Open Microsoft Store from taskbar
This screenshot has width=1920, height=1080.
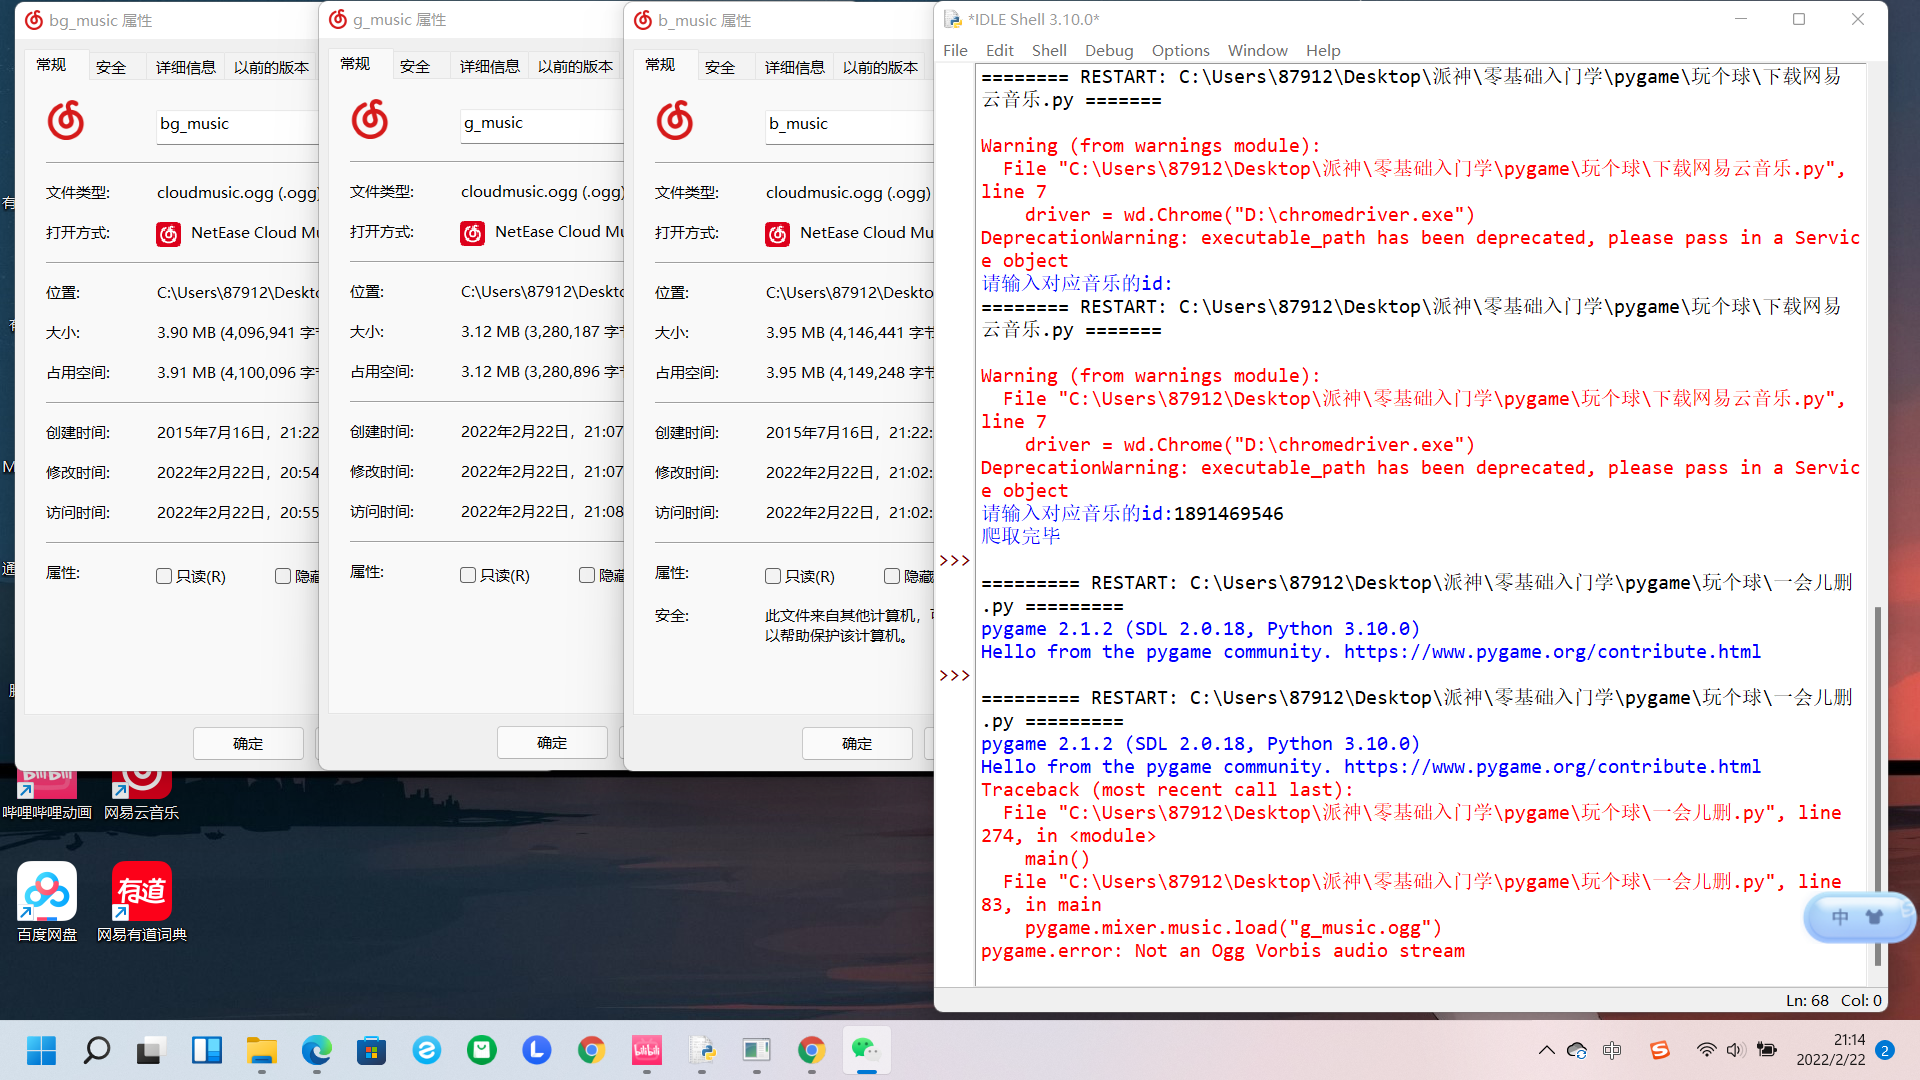(372, 1050)
